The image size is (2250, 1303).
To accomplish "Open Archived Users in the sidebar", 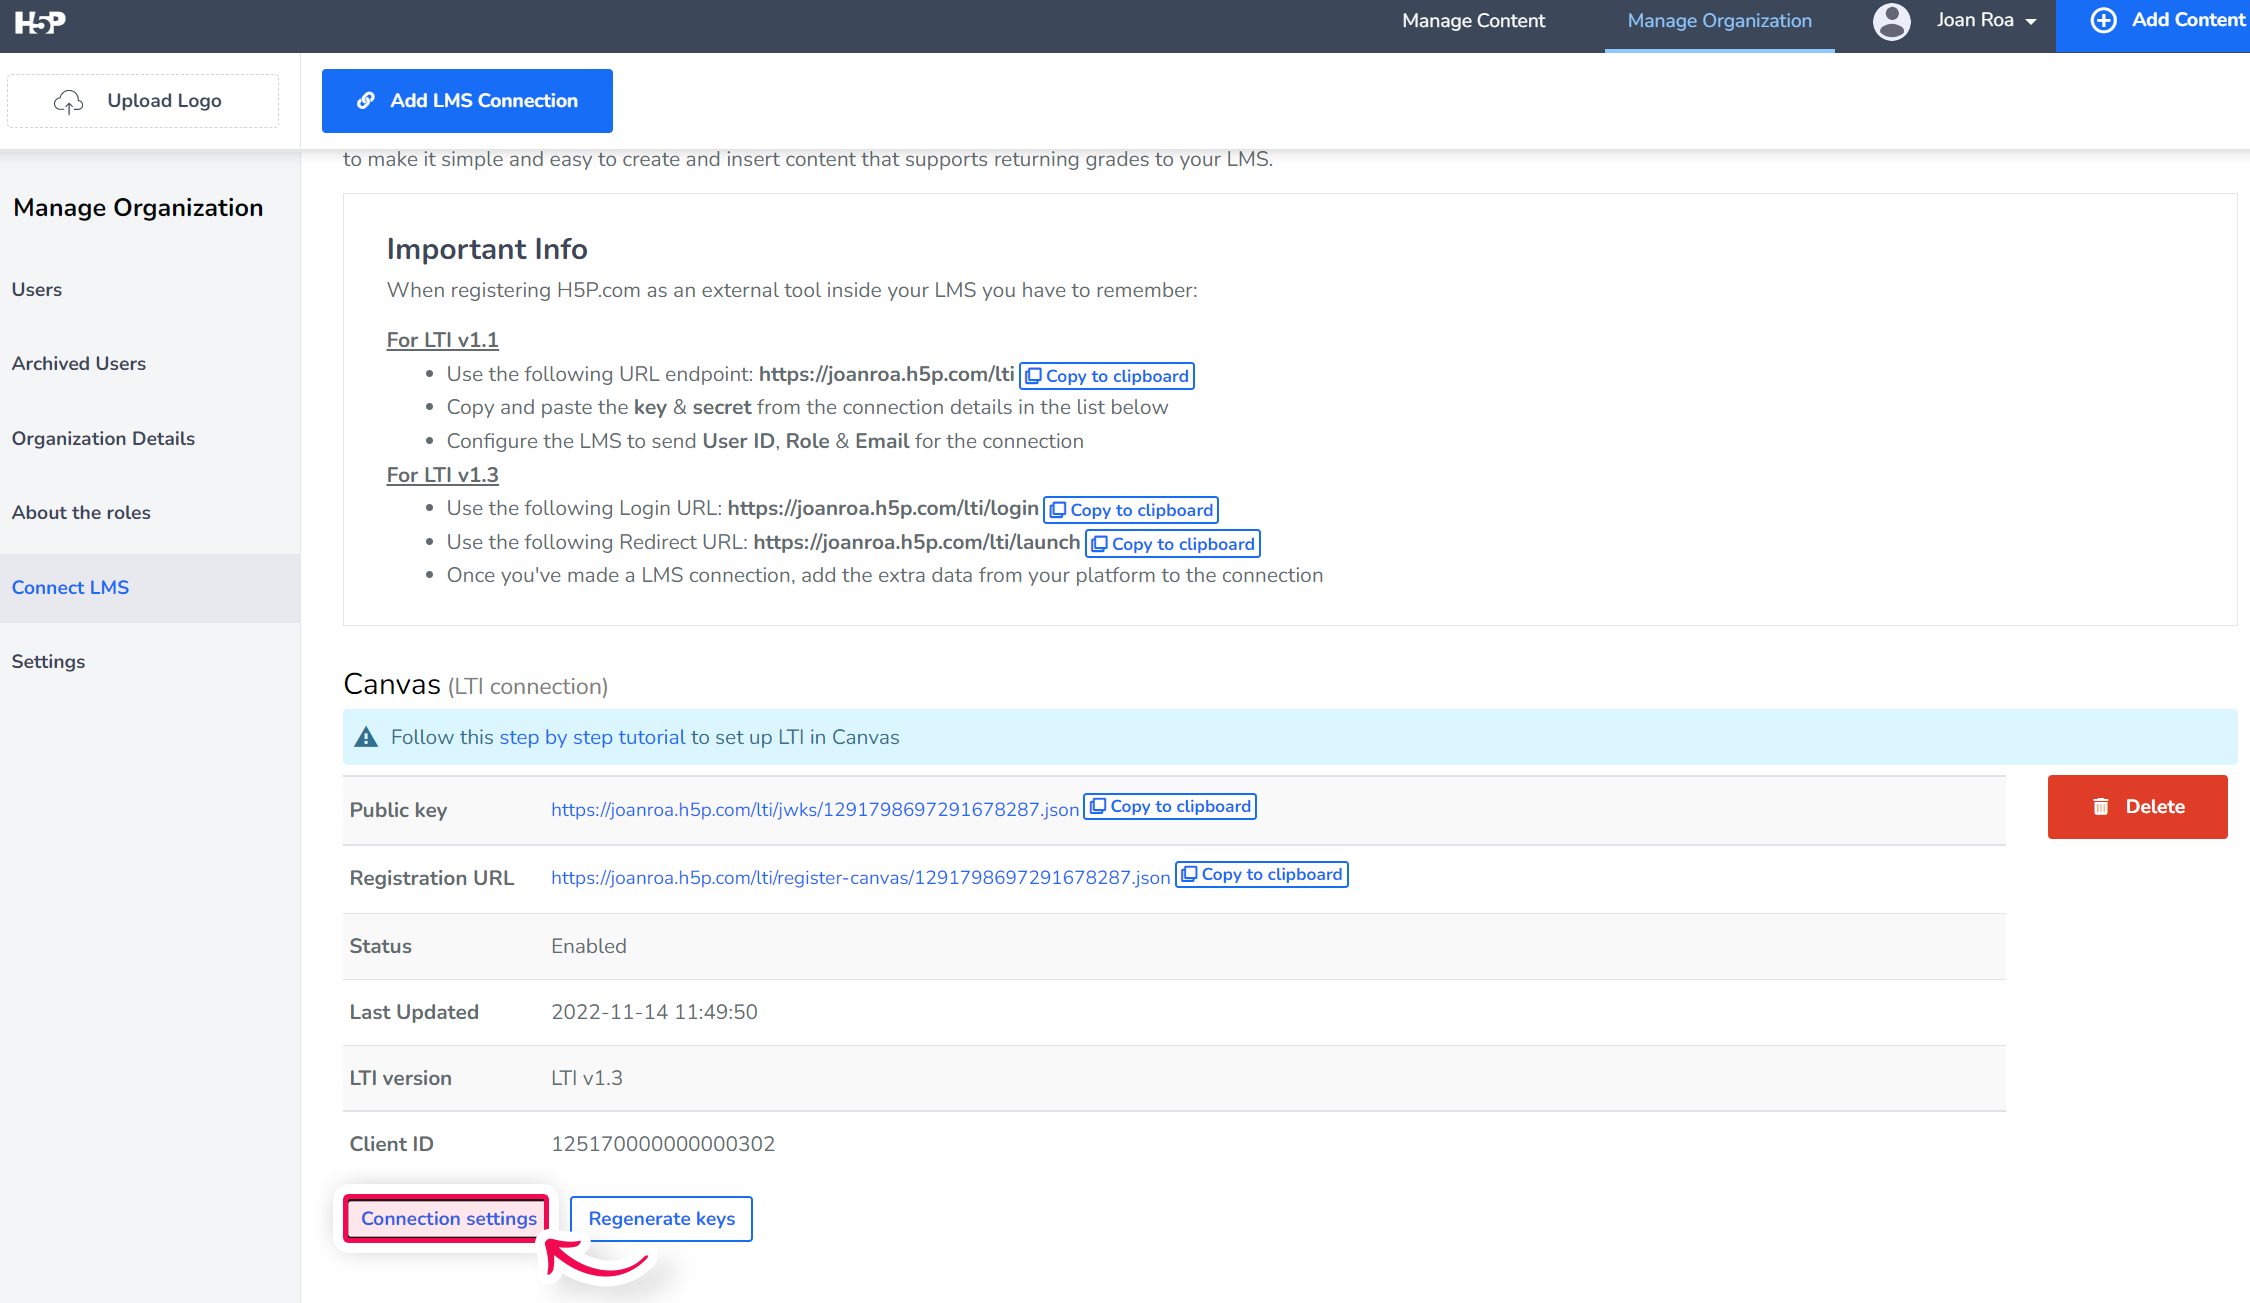I will point(79,364).
